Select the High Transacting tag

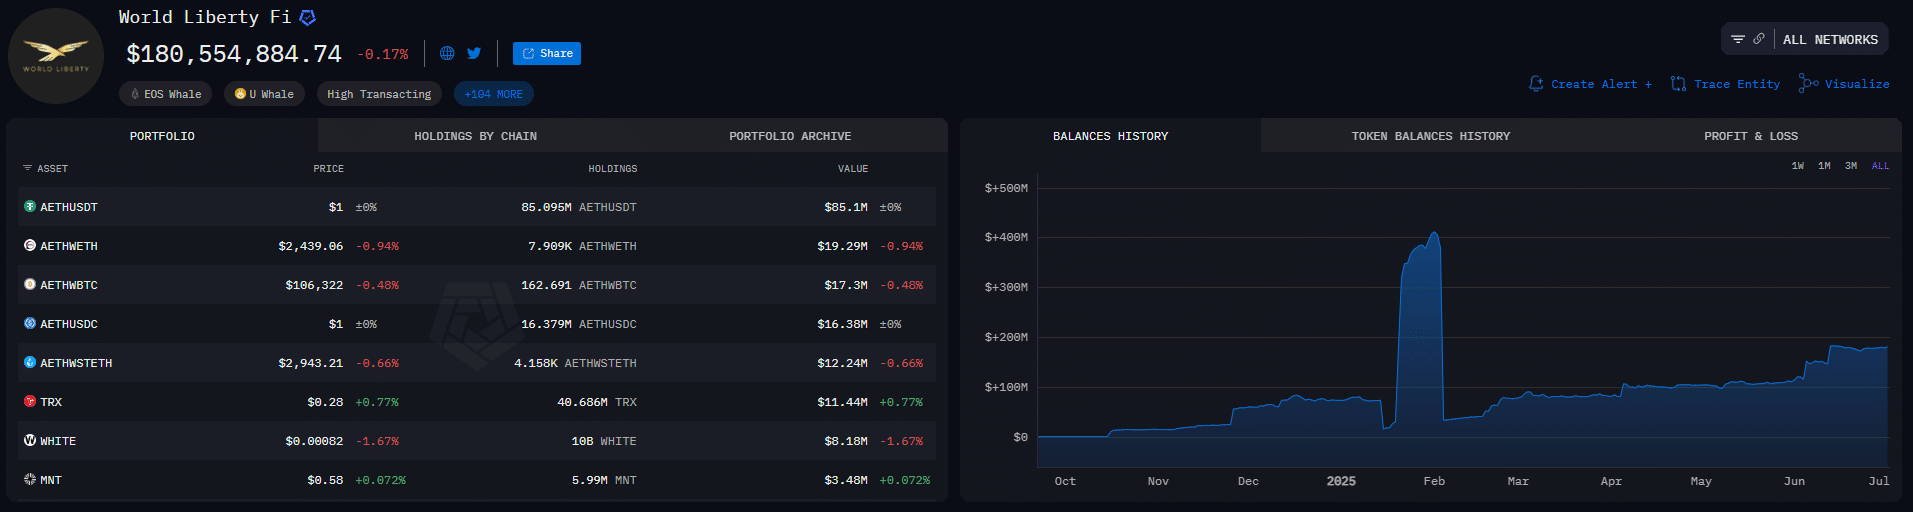tap(379, 94)
